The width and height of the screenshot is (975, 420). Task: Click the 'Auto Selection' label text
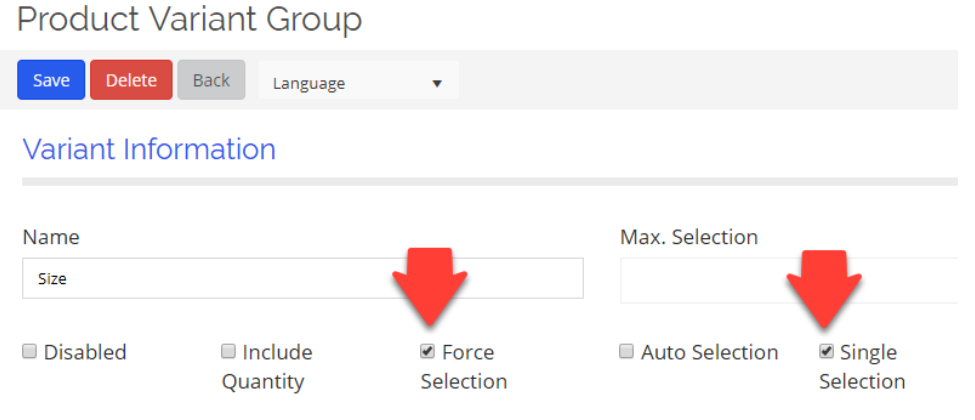(x=709, y=352)
